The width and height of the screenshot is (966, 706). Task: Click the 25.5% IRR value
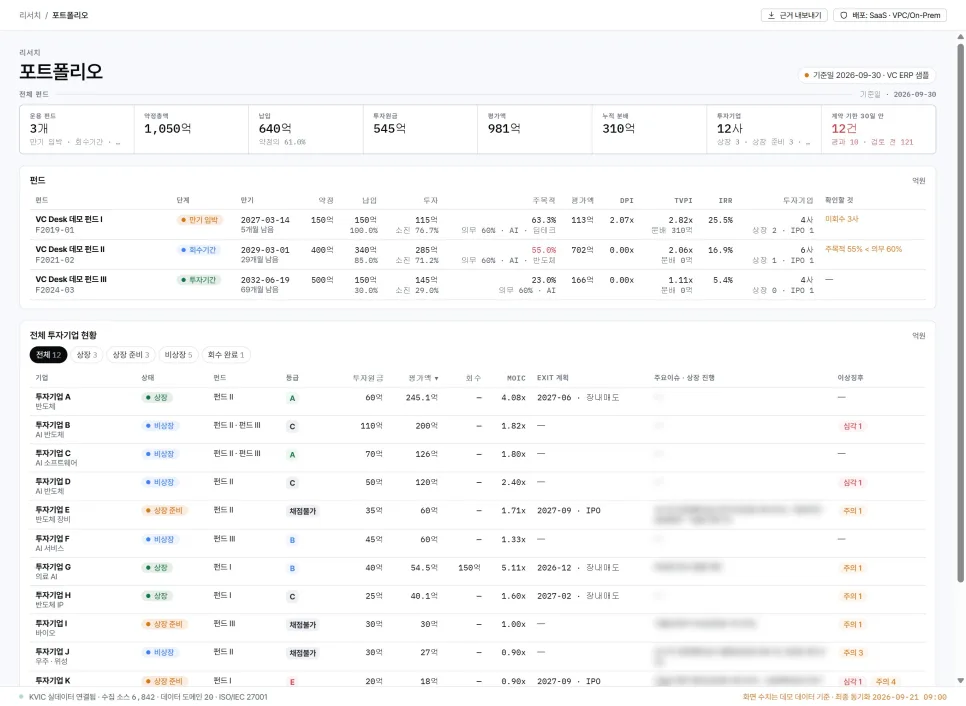tap(720, 220)
